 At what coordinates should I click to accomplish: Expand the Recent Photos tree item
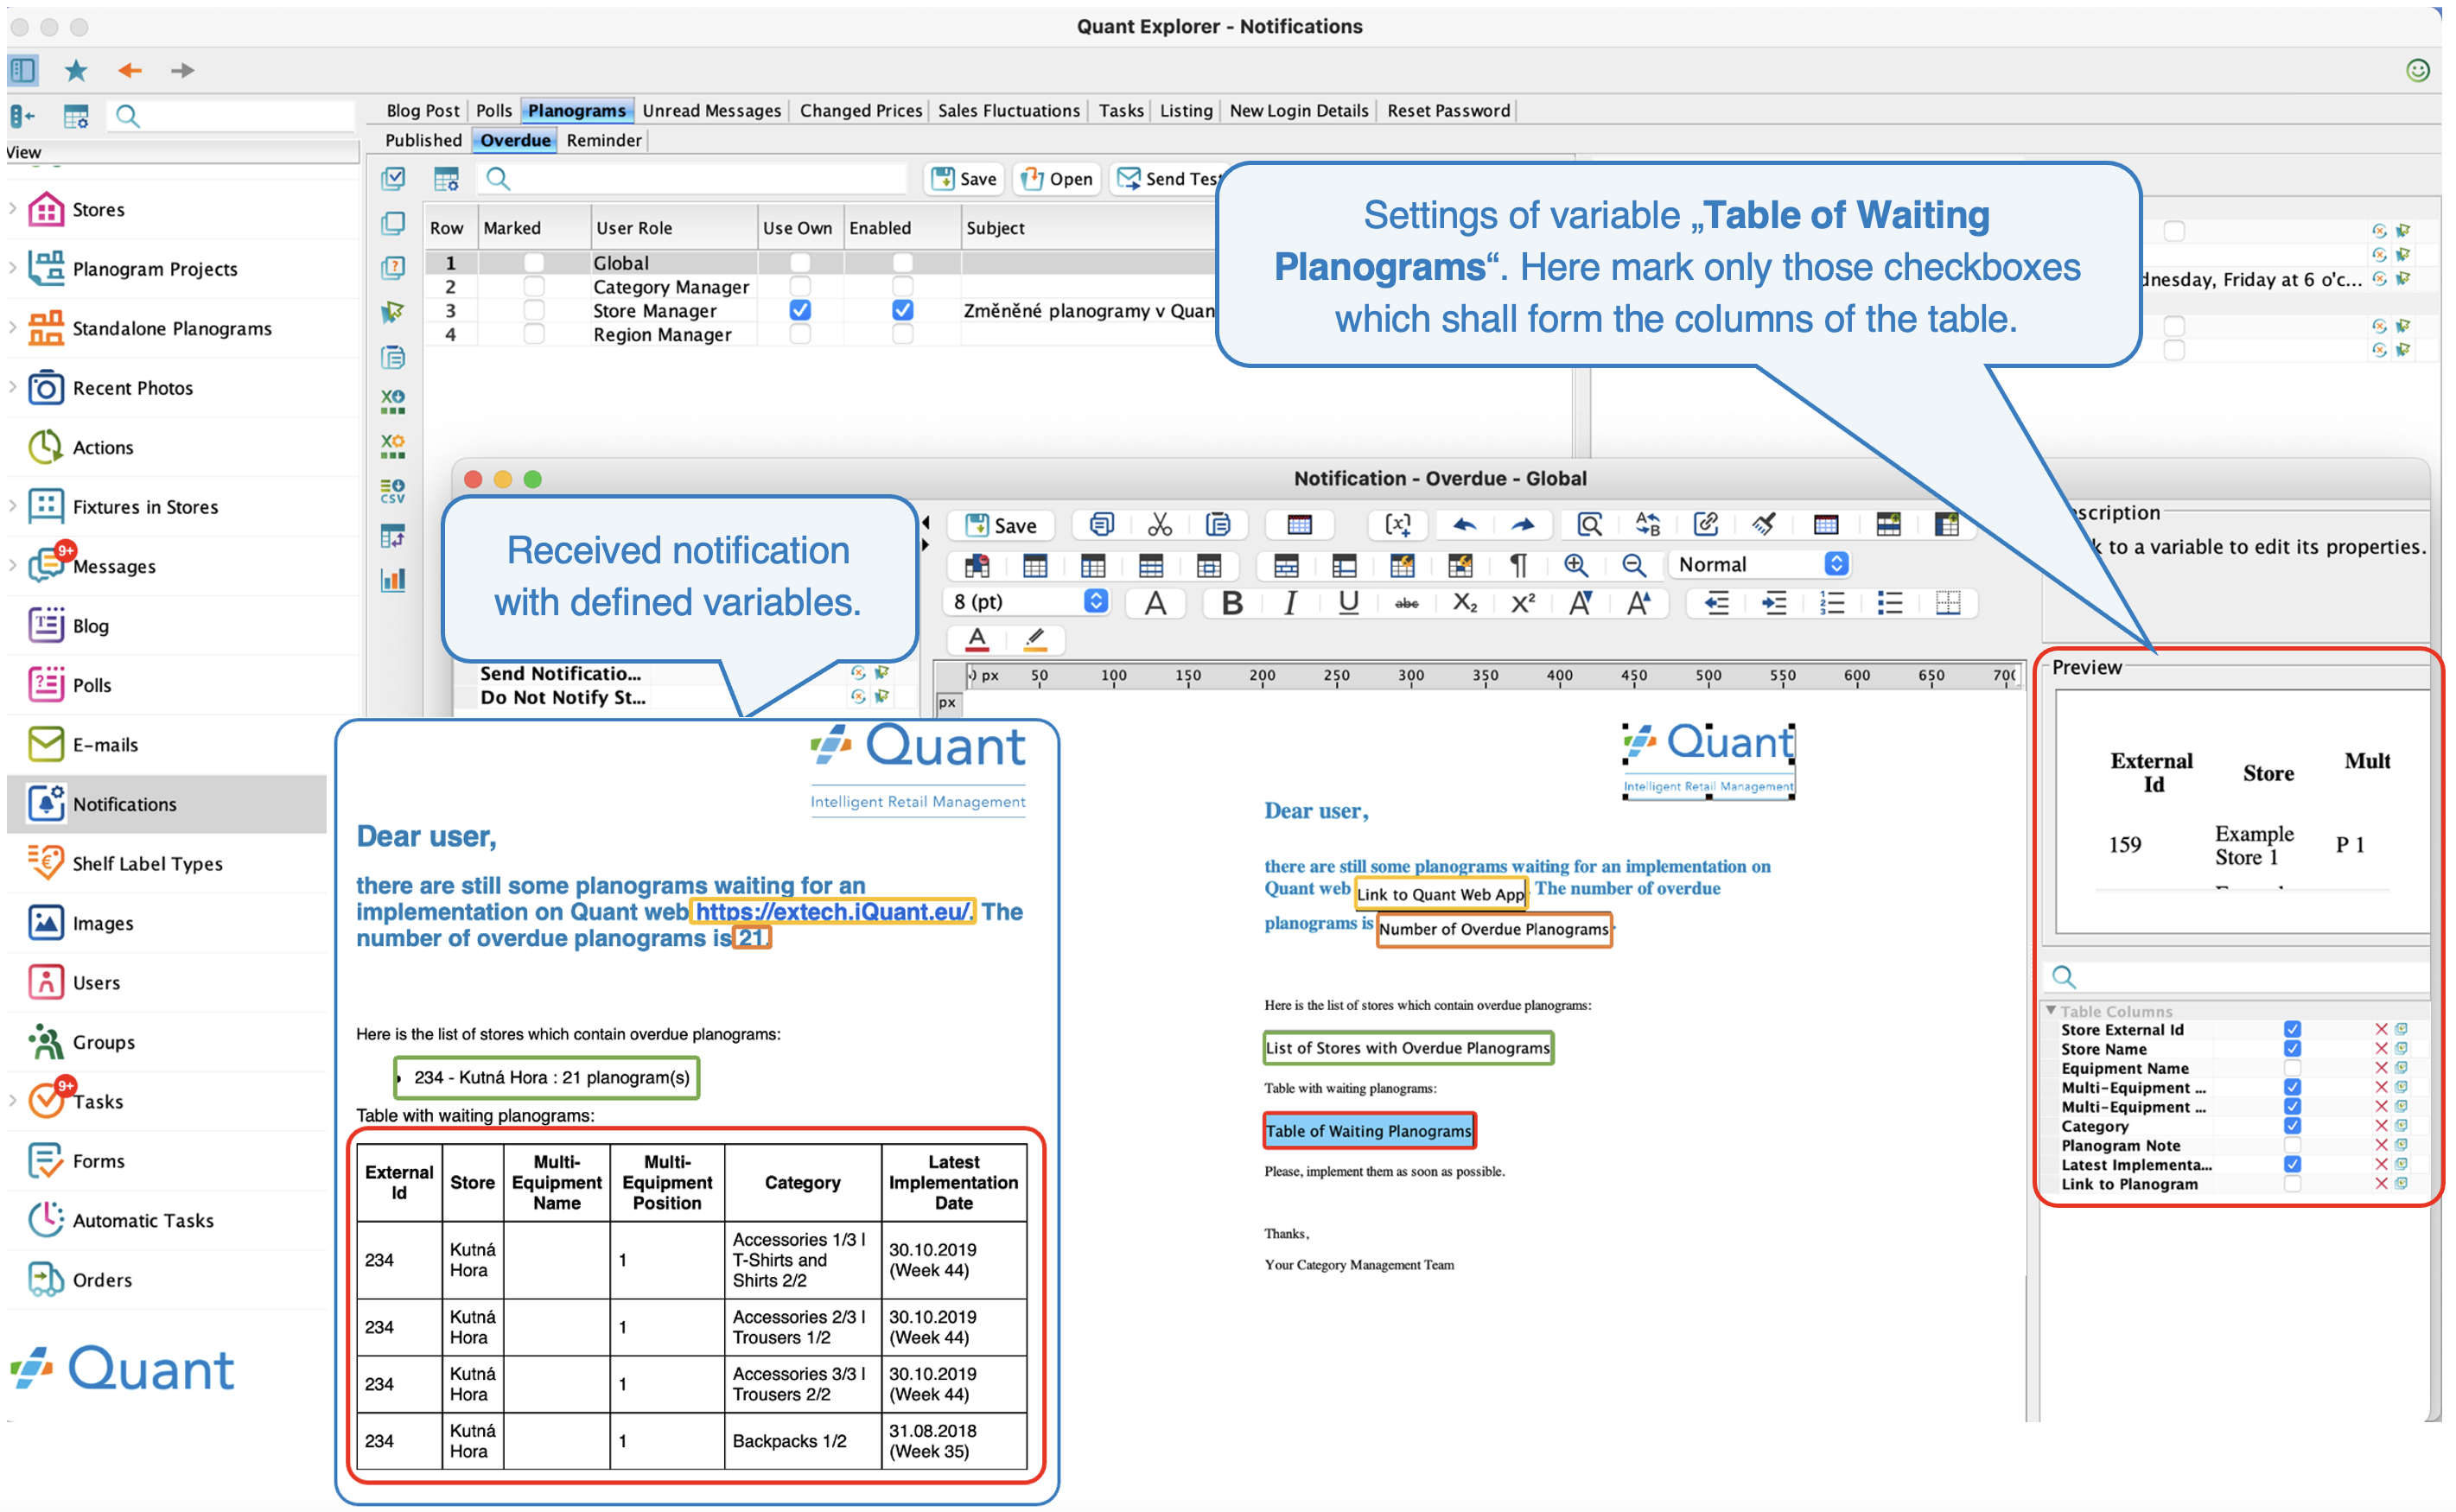pos(13,387)
